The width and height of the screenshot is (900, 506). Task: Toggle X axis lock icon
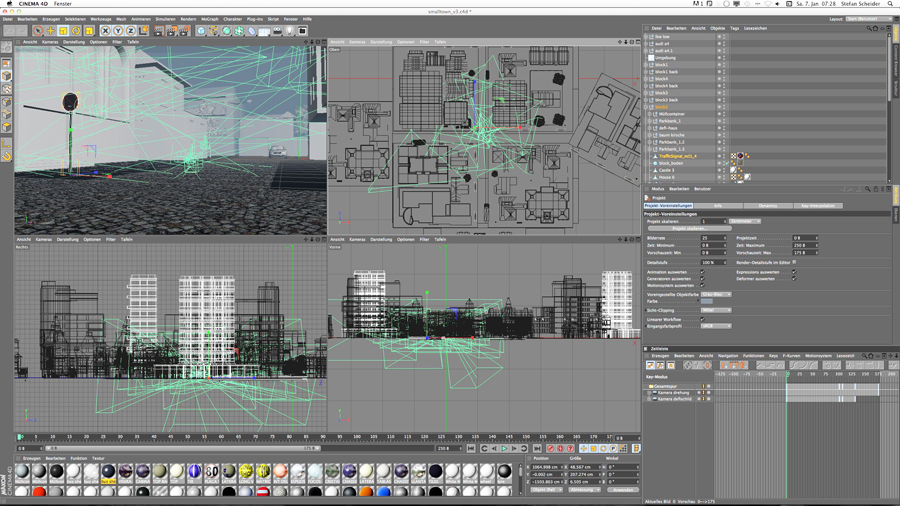tap(105, 31)
